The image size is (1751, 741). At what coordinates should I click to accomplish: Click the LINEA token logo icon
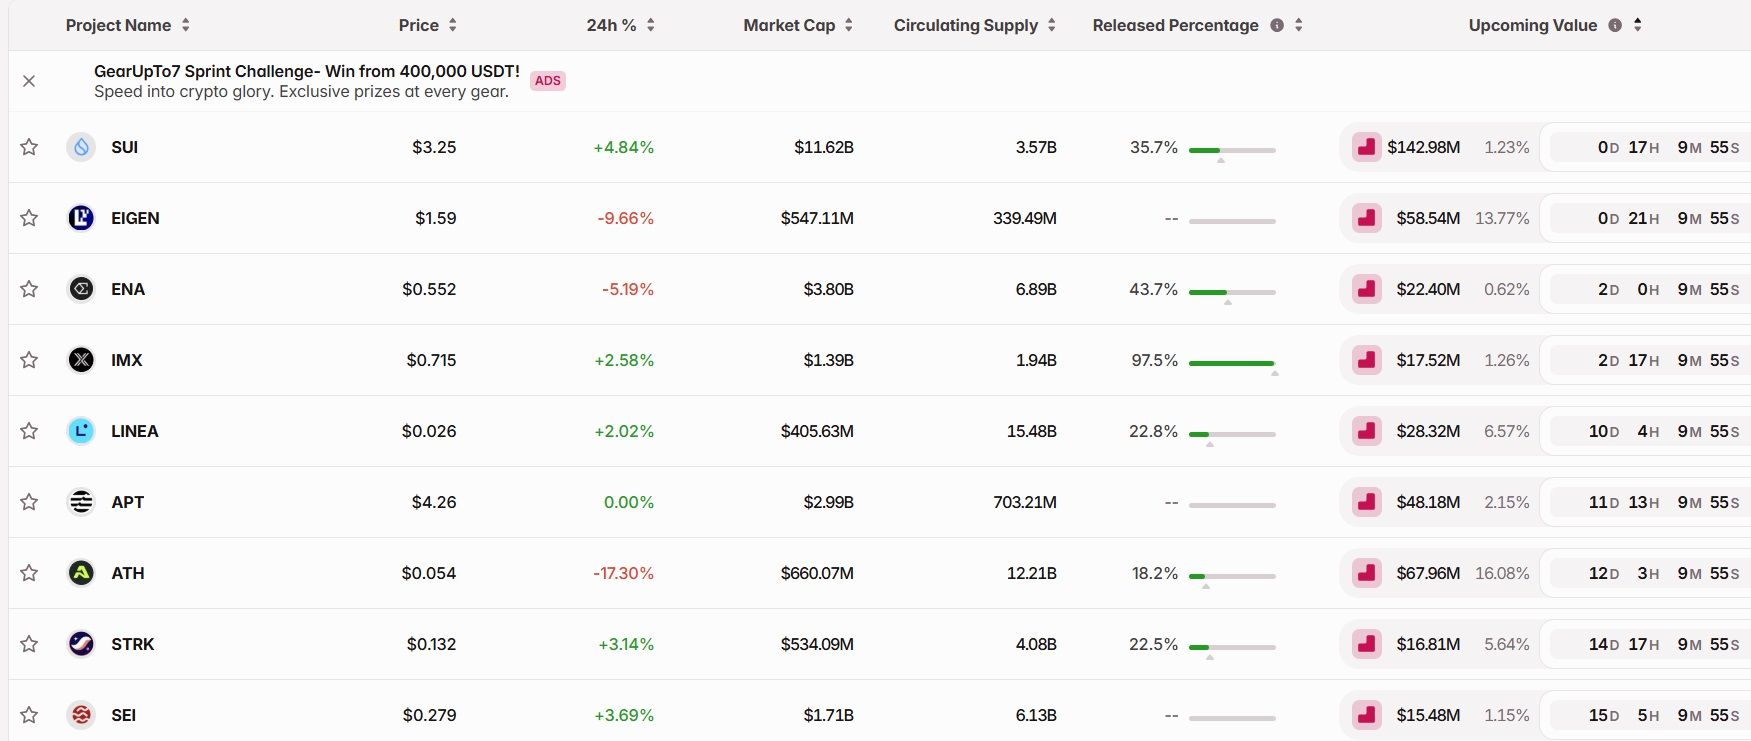click(81, 431)
